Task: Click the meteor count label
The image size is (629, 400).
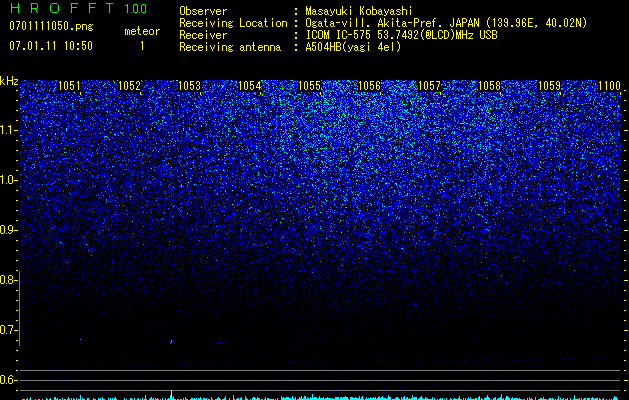Action: [x=142, y=31]
